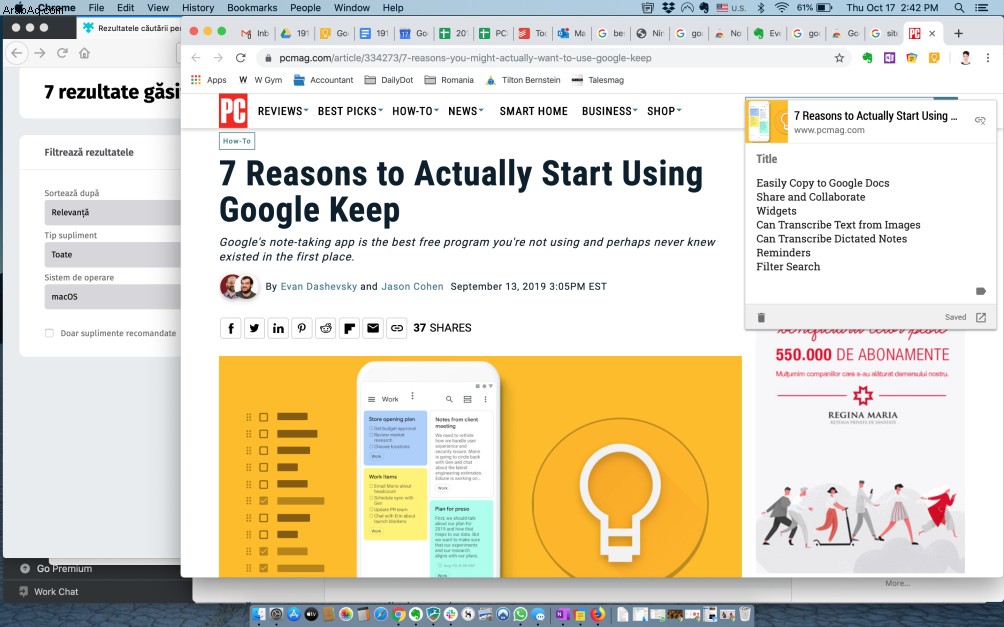Image resolution: width=1004 pixels, height=627 pixels.
Task: Share the article on Twitter
Action: point(254,328)
